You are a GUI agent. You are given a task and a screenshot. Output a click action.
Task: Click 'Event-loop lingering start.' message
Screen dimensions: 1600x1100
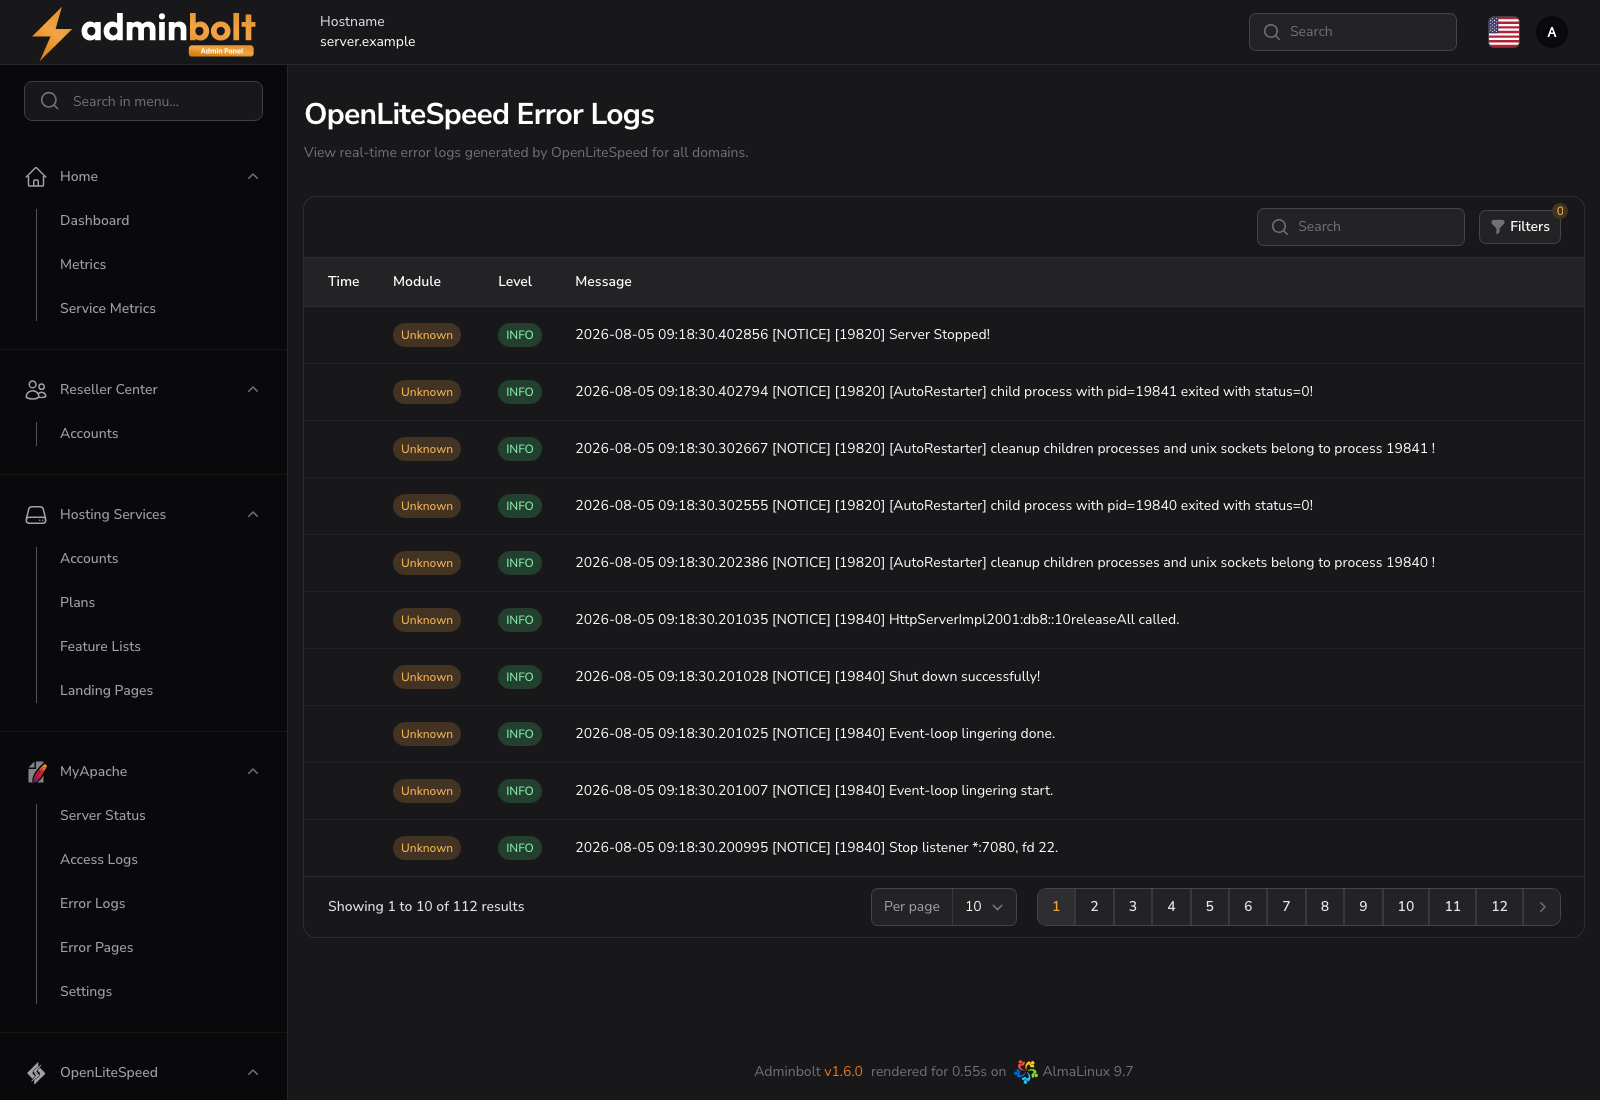tap(814, 791)
